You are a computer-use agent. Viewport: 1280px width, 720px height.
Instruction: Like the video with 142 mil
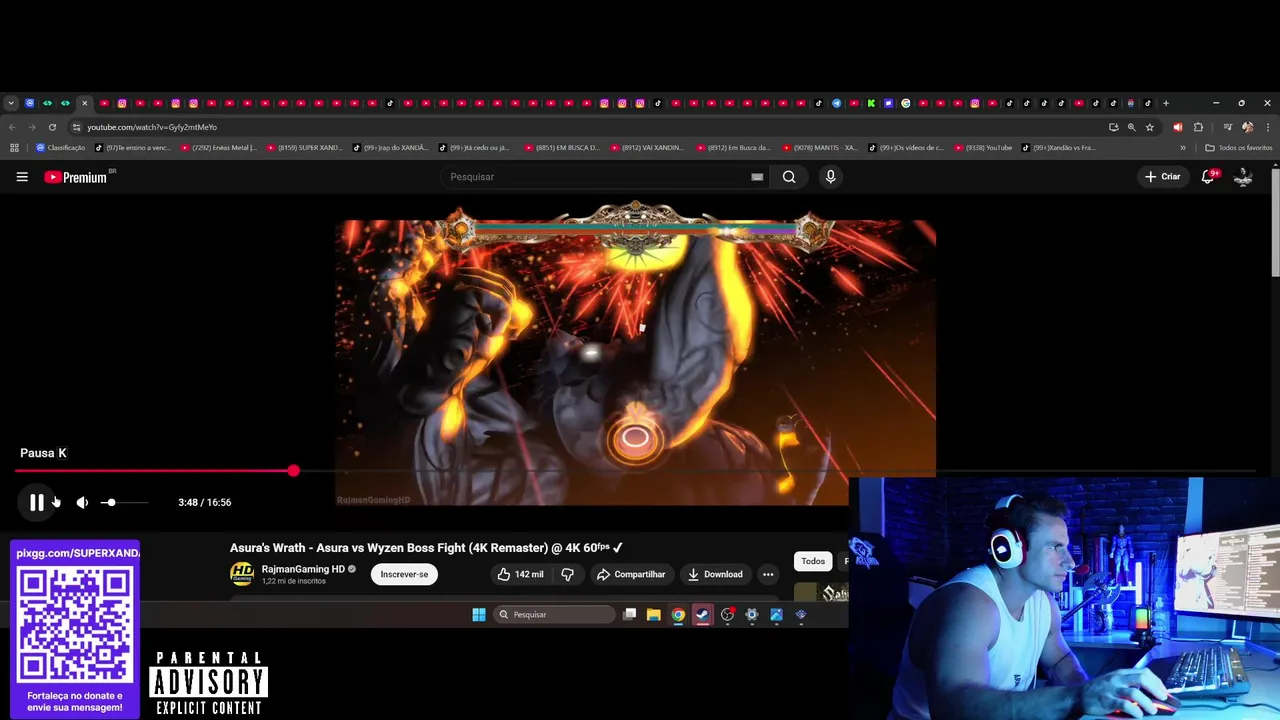[520, 574]
